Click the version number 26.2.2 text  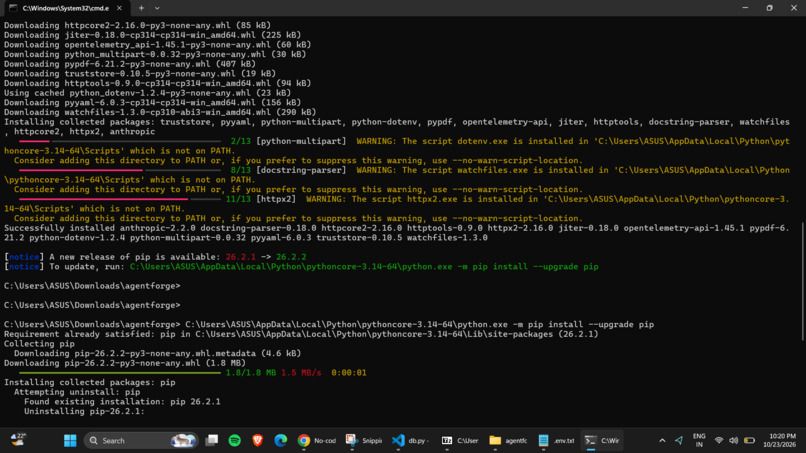[x=291, y=257]
